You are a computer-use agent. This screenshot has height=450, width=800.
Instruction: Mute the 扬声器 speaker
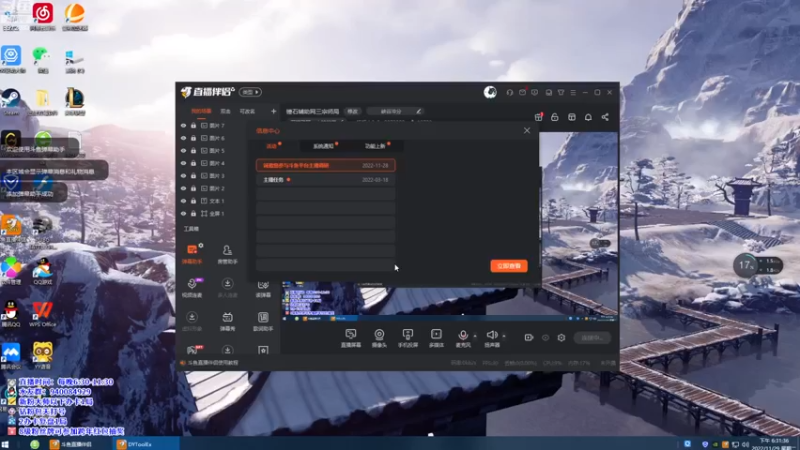click(492, 338)
